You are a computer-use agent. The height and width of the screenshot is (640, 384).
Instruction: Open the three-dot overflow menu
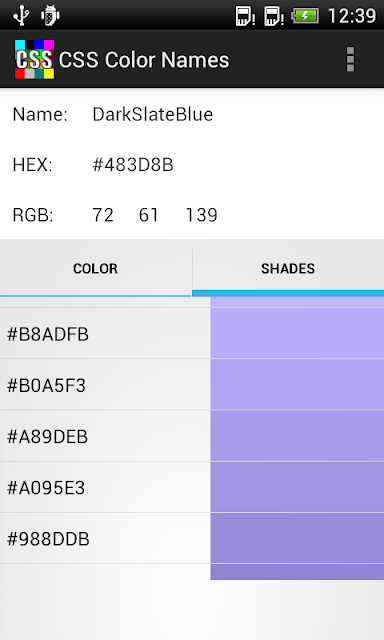[350, 60]
